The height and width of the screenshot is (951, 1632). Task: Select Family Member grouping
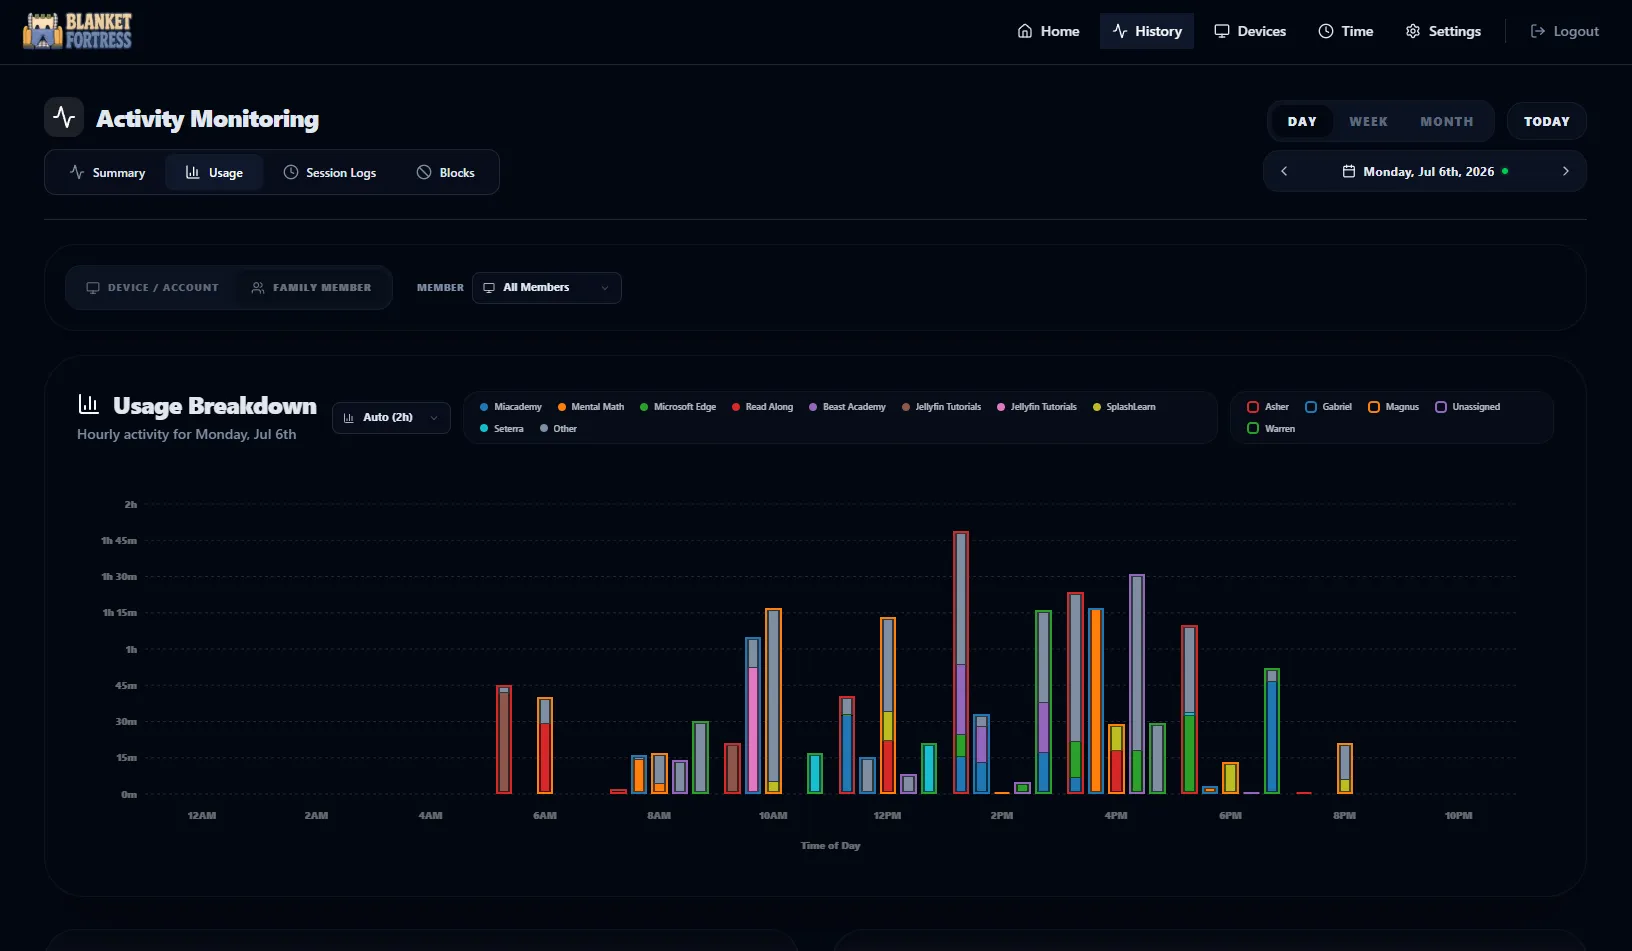click(311, 288)
